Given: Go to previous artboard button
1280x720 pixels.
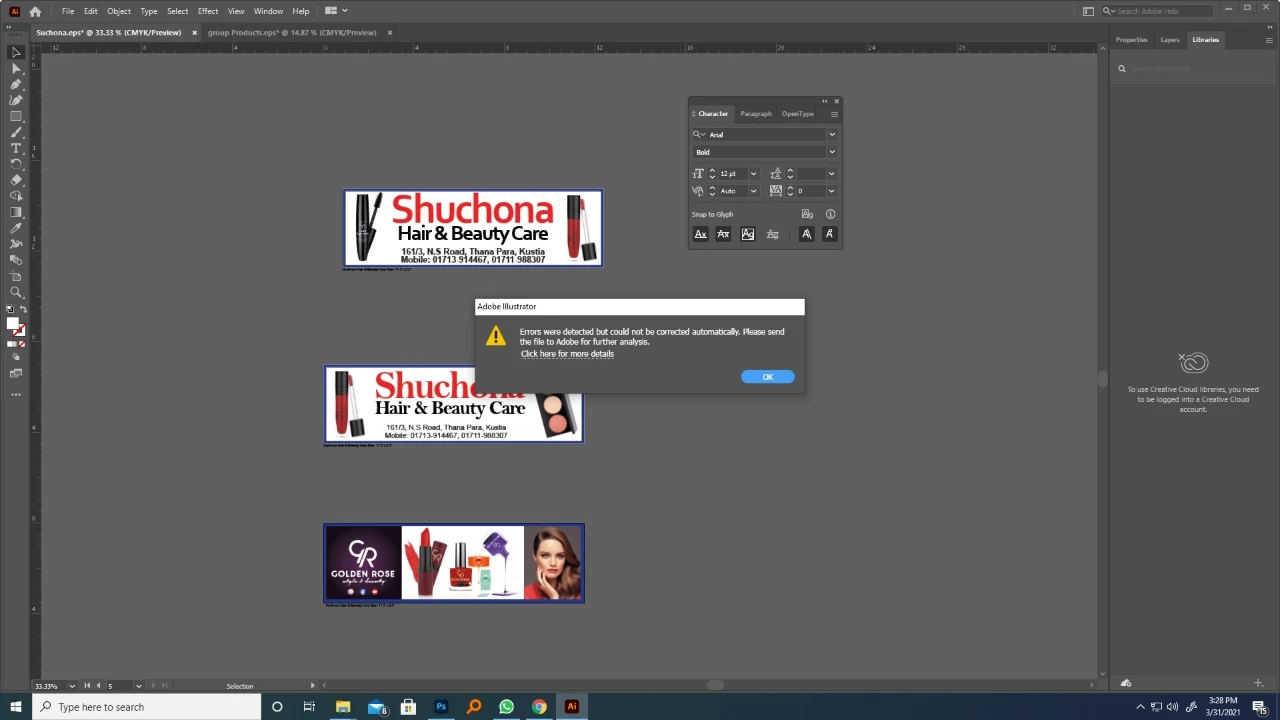Looking at the screenshot, I should coord(98,686).
